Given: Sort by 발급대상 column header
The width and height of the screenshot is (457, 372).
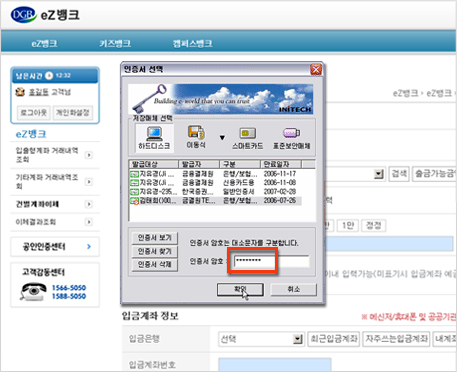Looking at the screenshot, I should tap(154, 164).
